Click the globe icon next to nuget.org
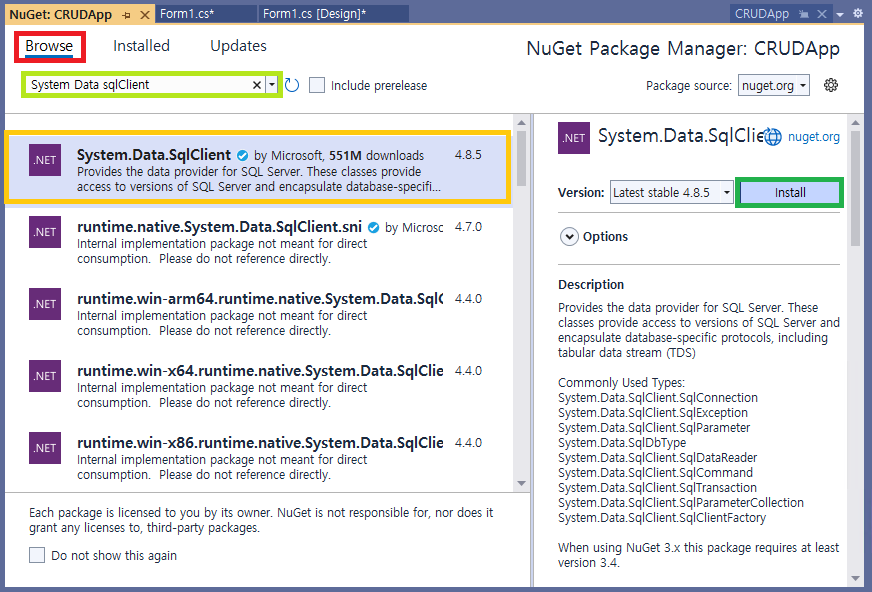This screenshot has height=592, width=872. pos(772,137)
